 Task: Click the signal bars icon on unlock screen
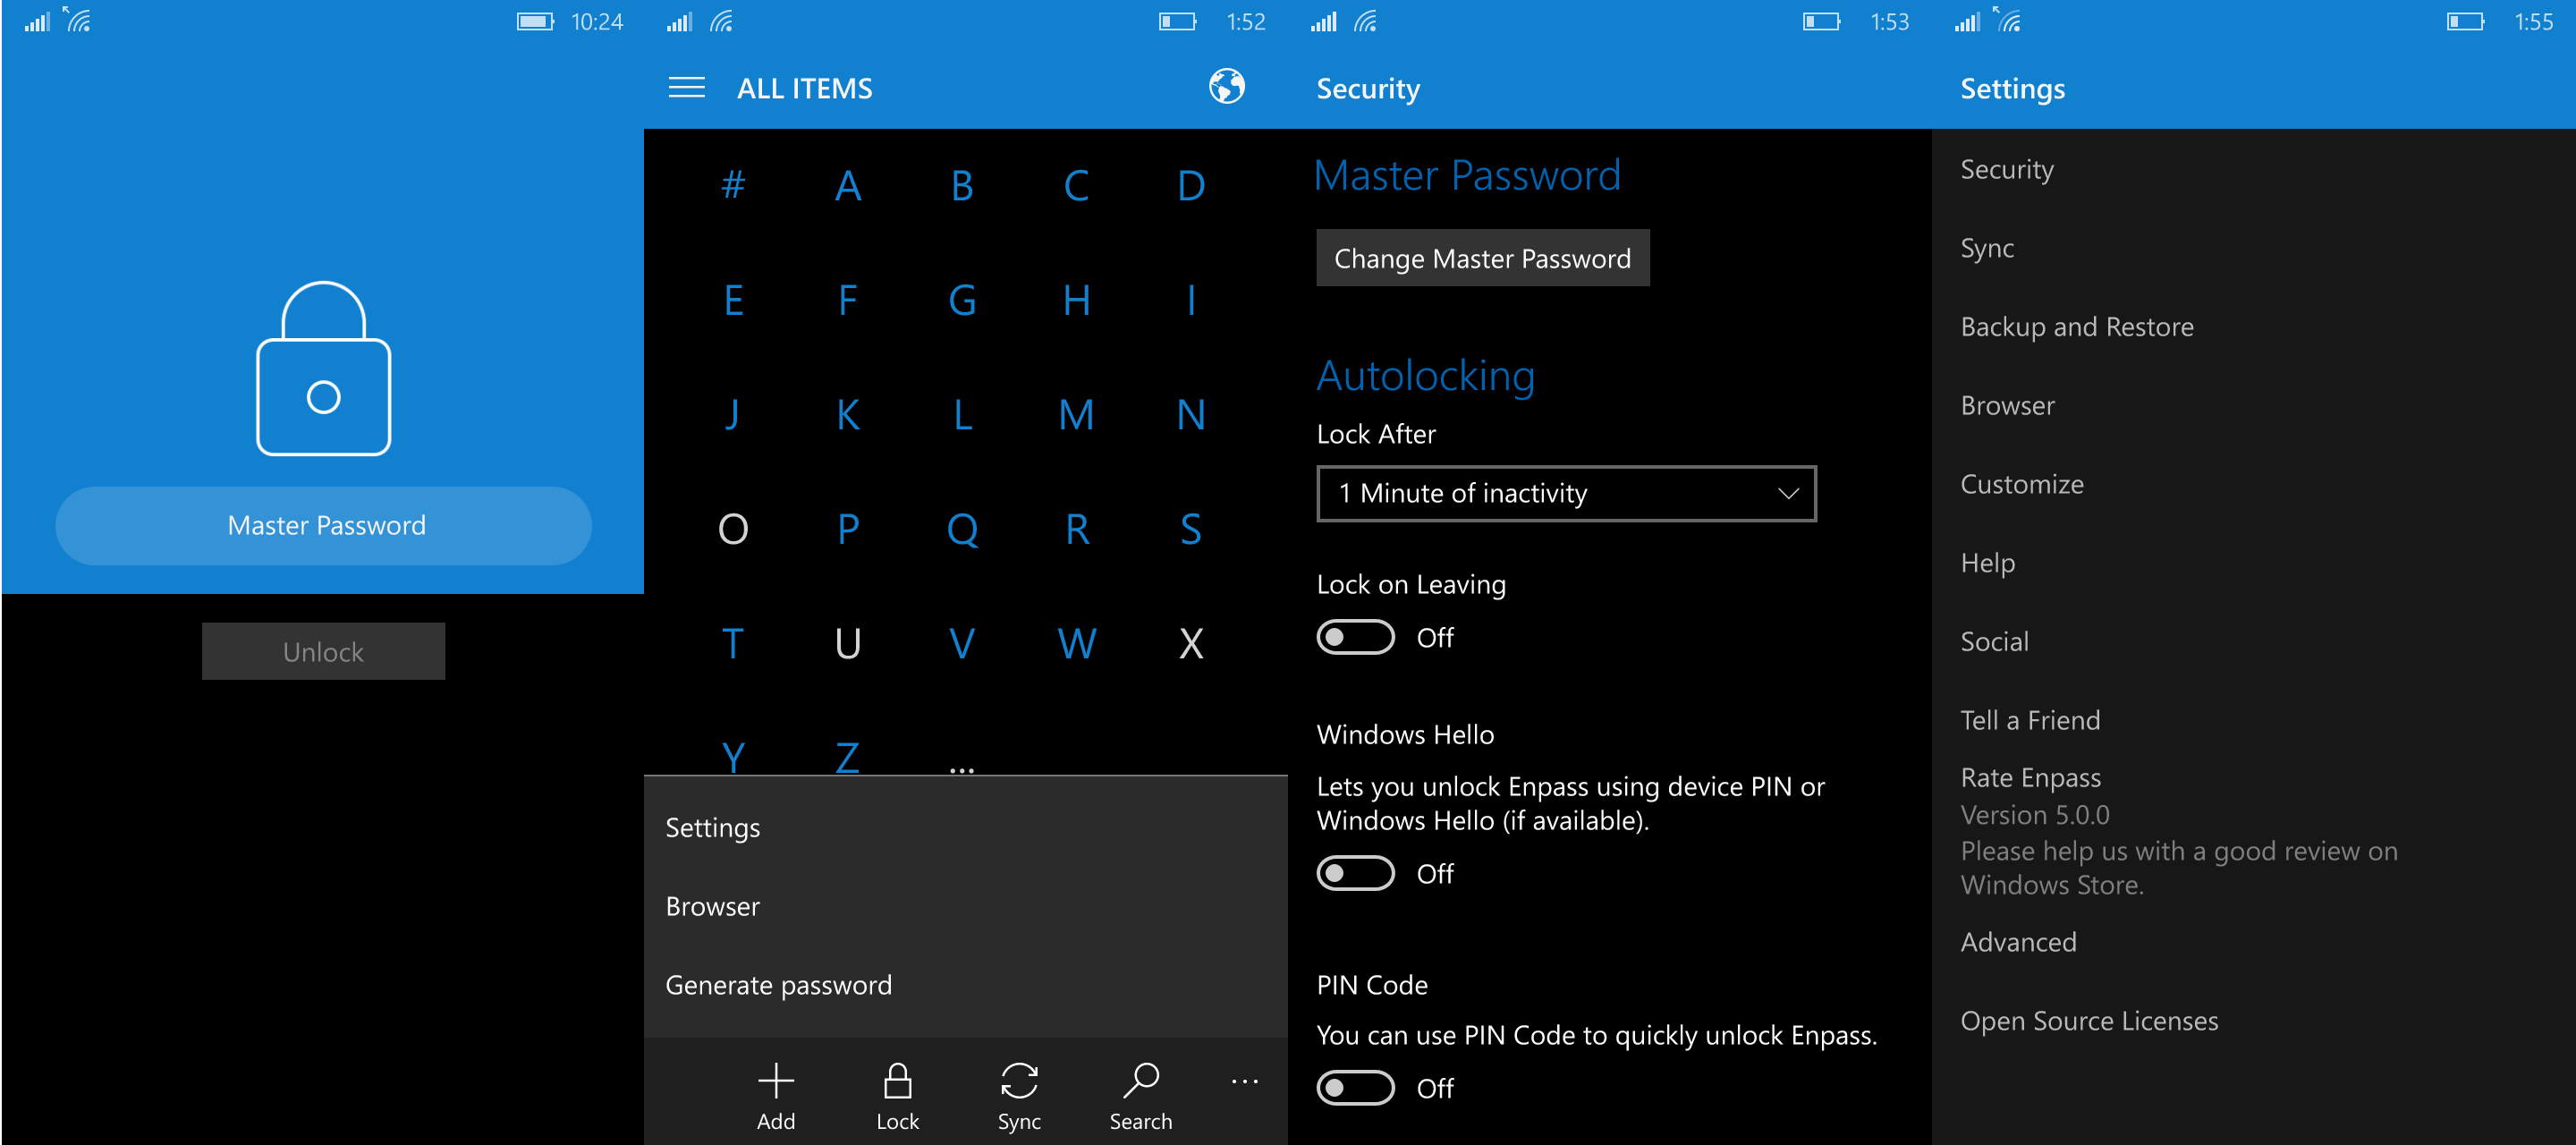click(x=37, y=22)
